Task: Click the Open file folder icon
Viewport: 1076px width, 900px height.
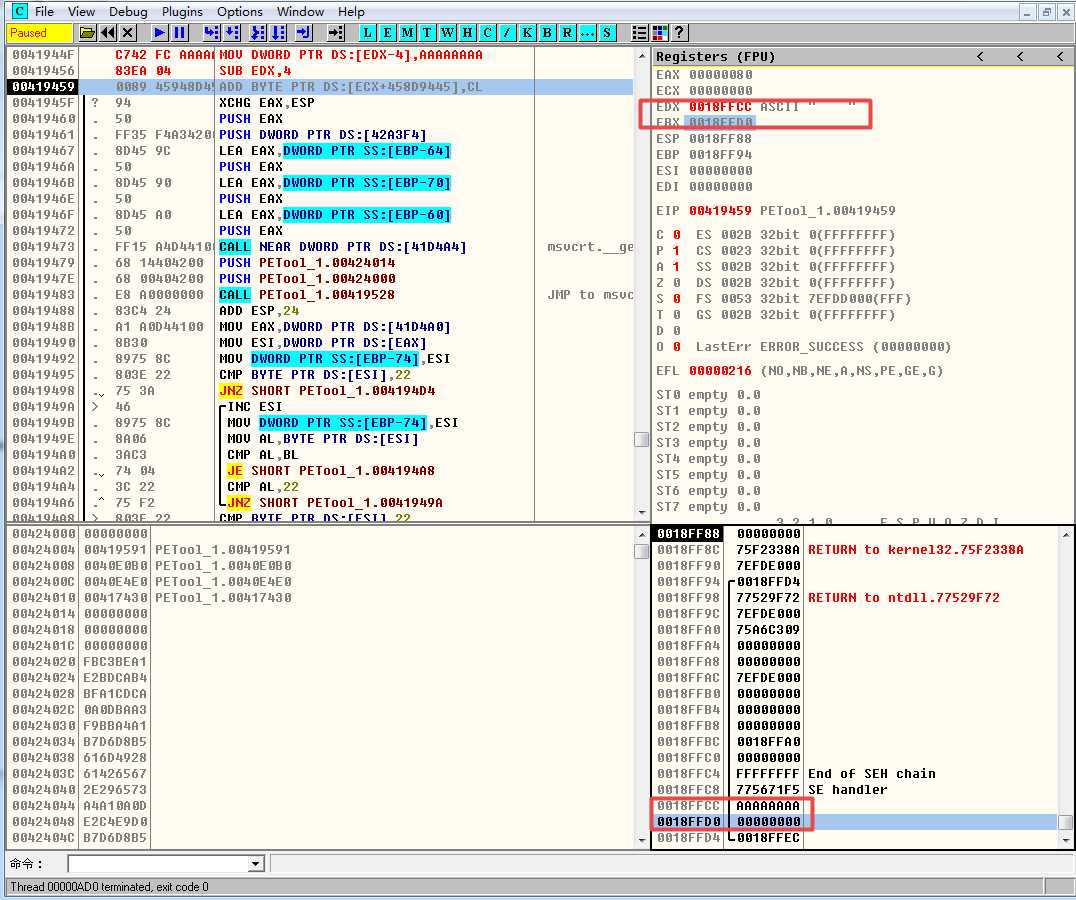Action: coord(88,33)
